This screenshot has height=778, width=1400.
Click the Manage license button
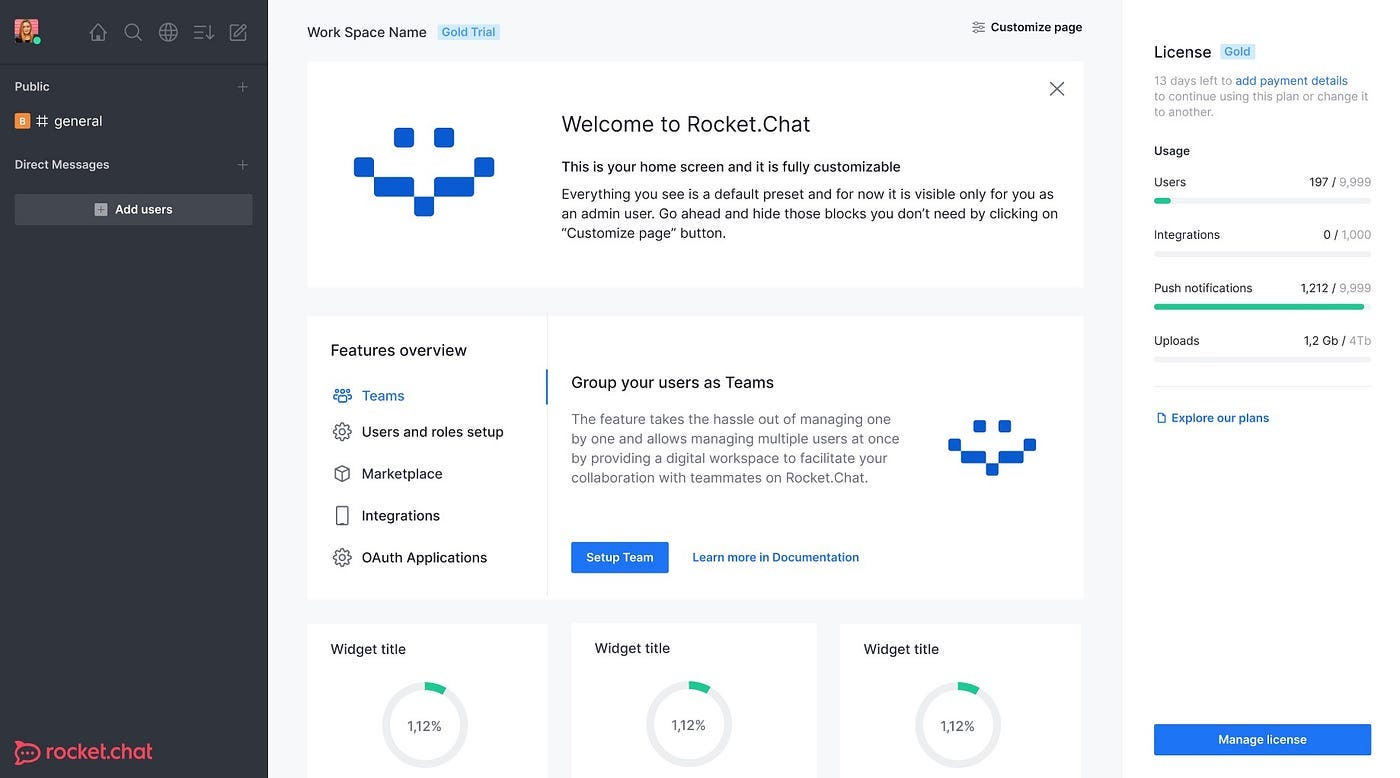(x=1262, y=740)
